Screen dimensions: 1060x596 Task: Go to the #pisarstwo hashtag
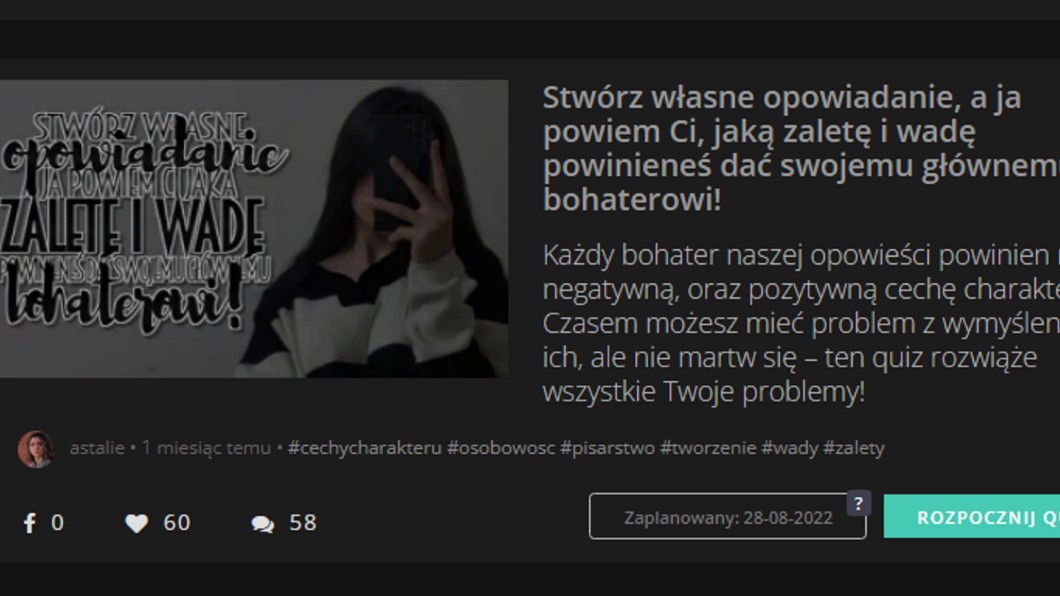(605, 448)
